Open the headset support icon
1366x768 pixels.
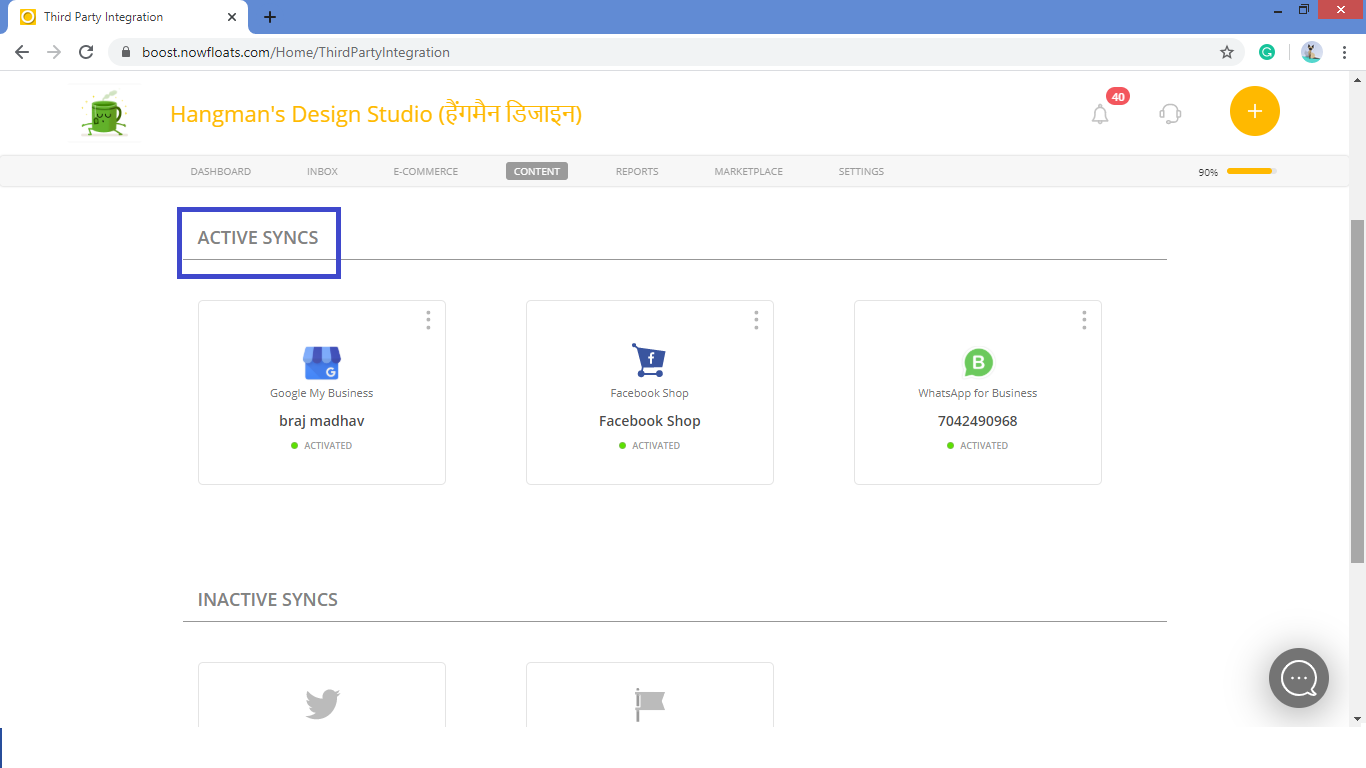pos(1170,113)
